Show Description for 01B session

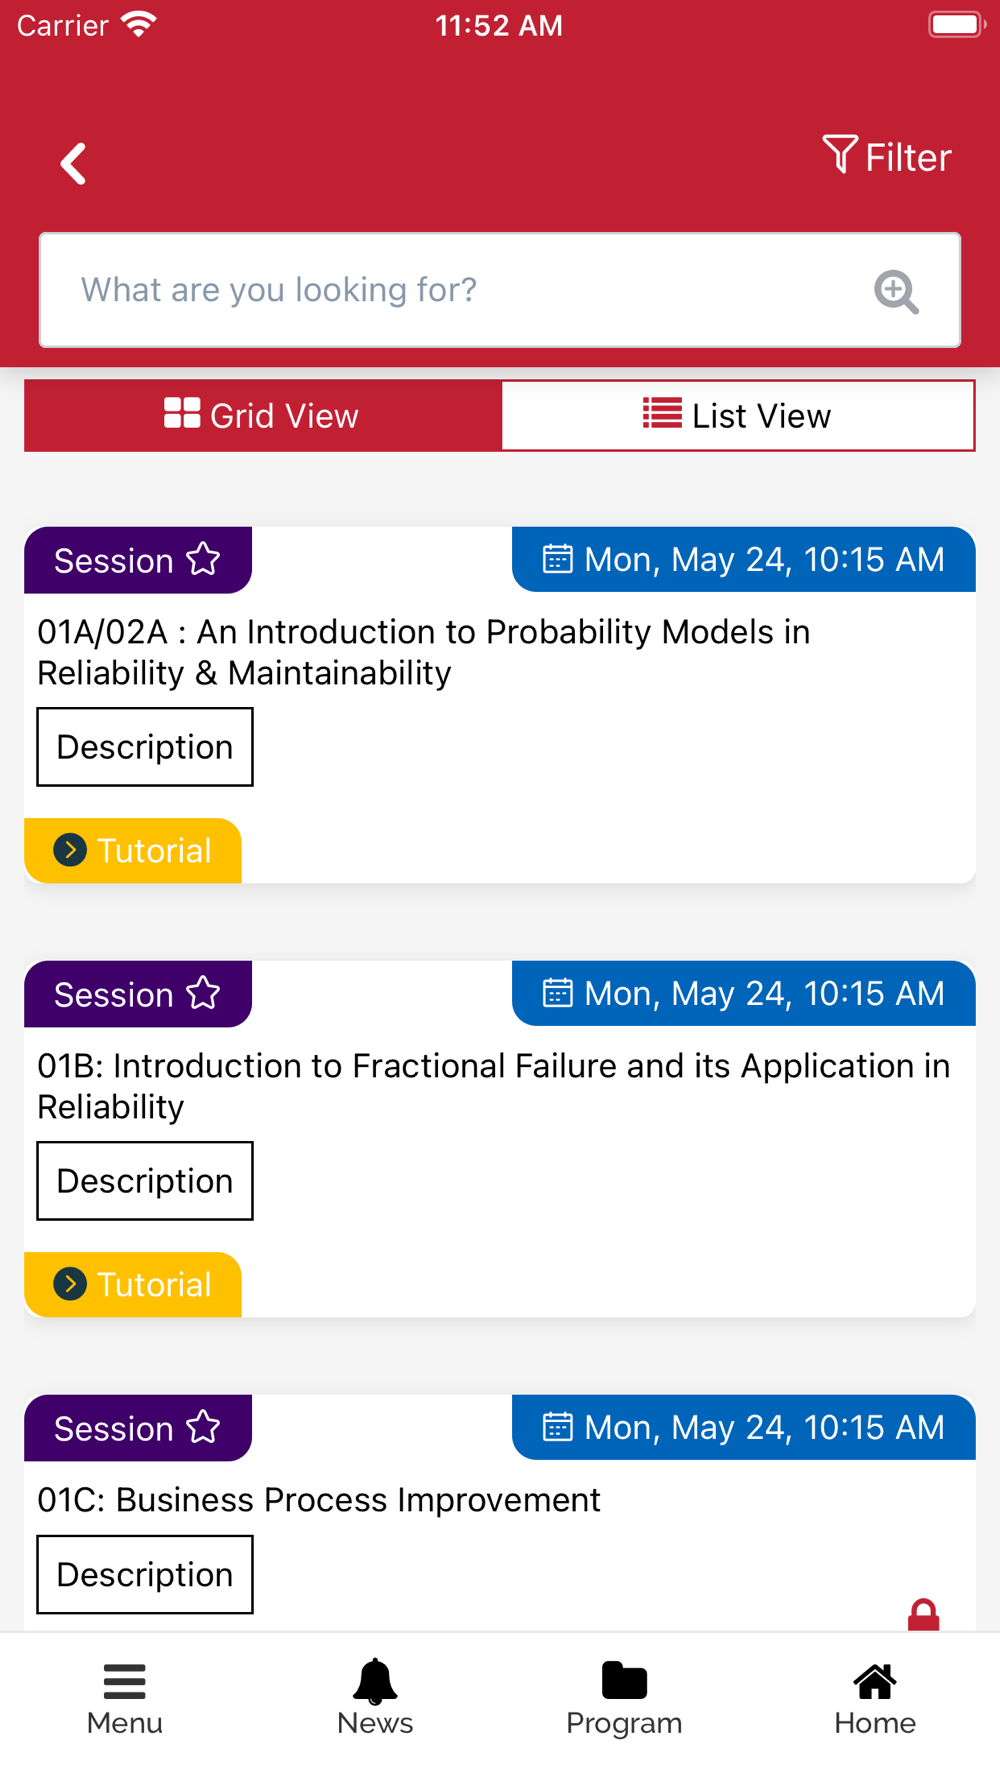click(145, 1181)
